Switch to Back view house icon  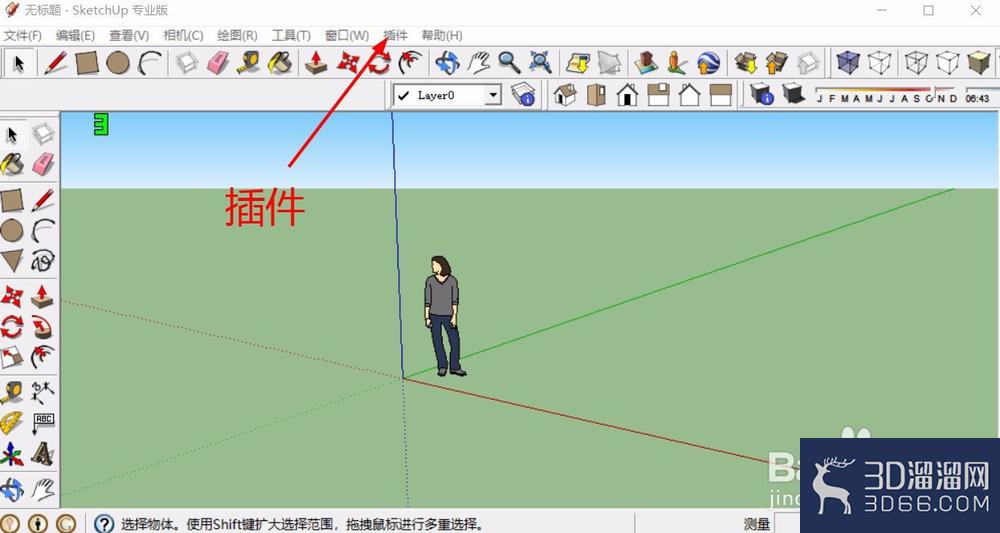(x=689, y=94)
